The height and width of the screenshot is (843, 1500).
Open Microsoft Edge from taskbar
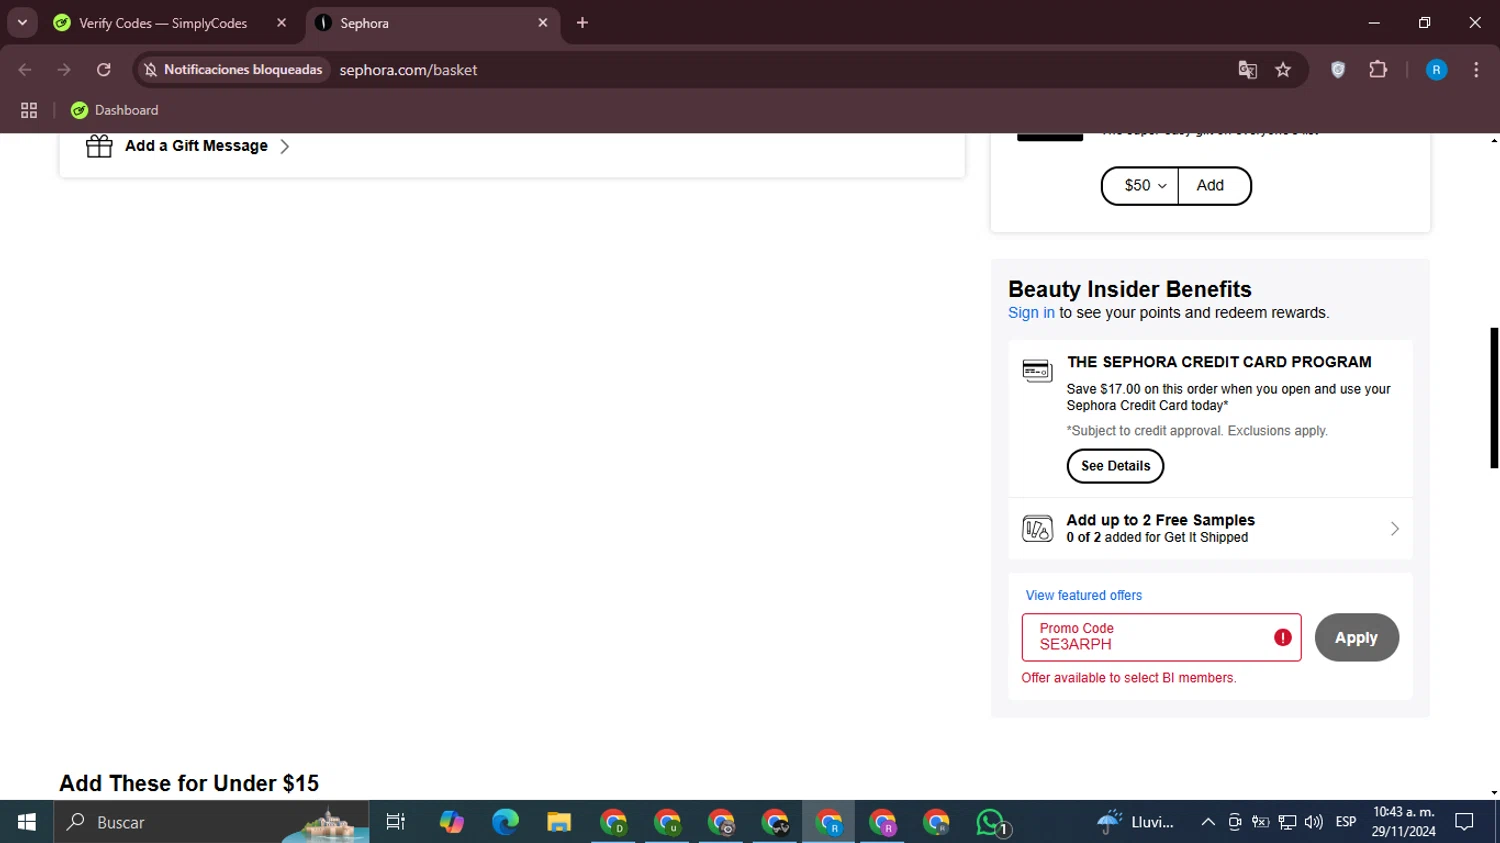(505, 822)
